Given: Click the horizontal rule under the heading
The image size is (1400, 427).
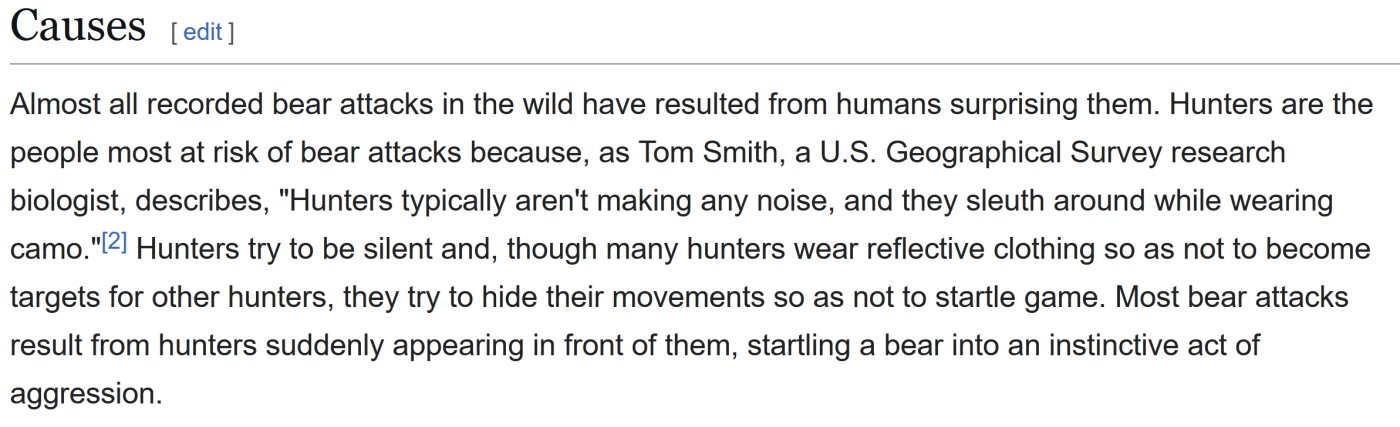Looking at the screenshot, I should (700, 64).
